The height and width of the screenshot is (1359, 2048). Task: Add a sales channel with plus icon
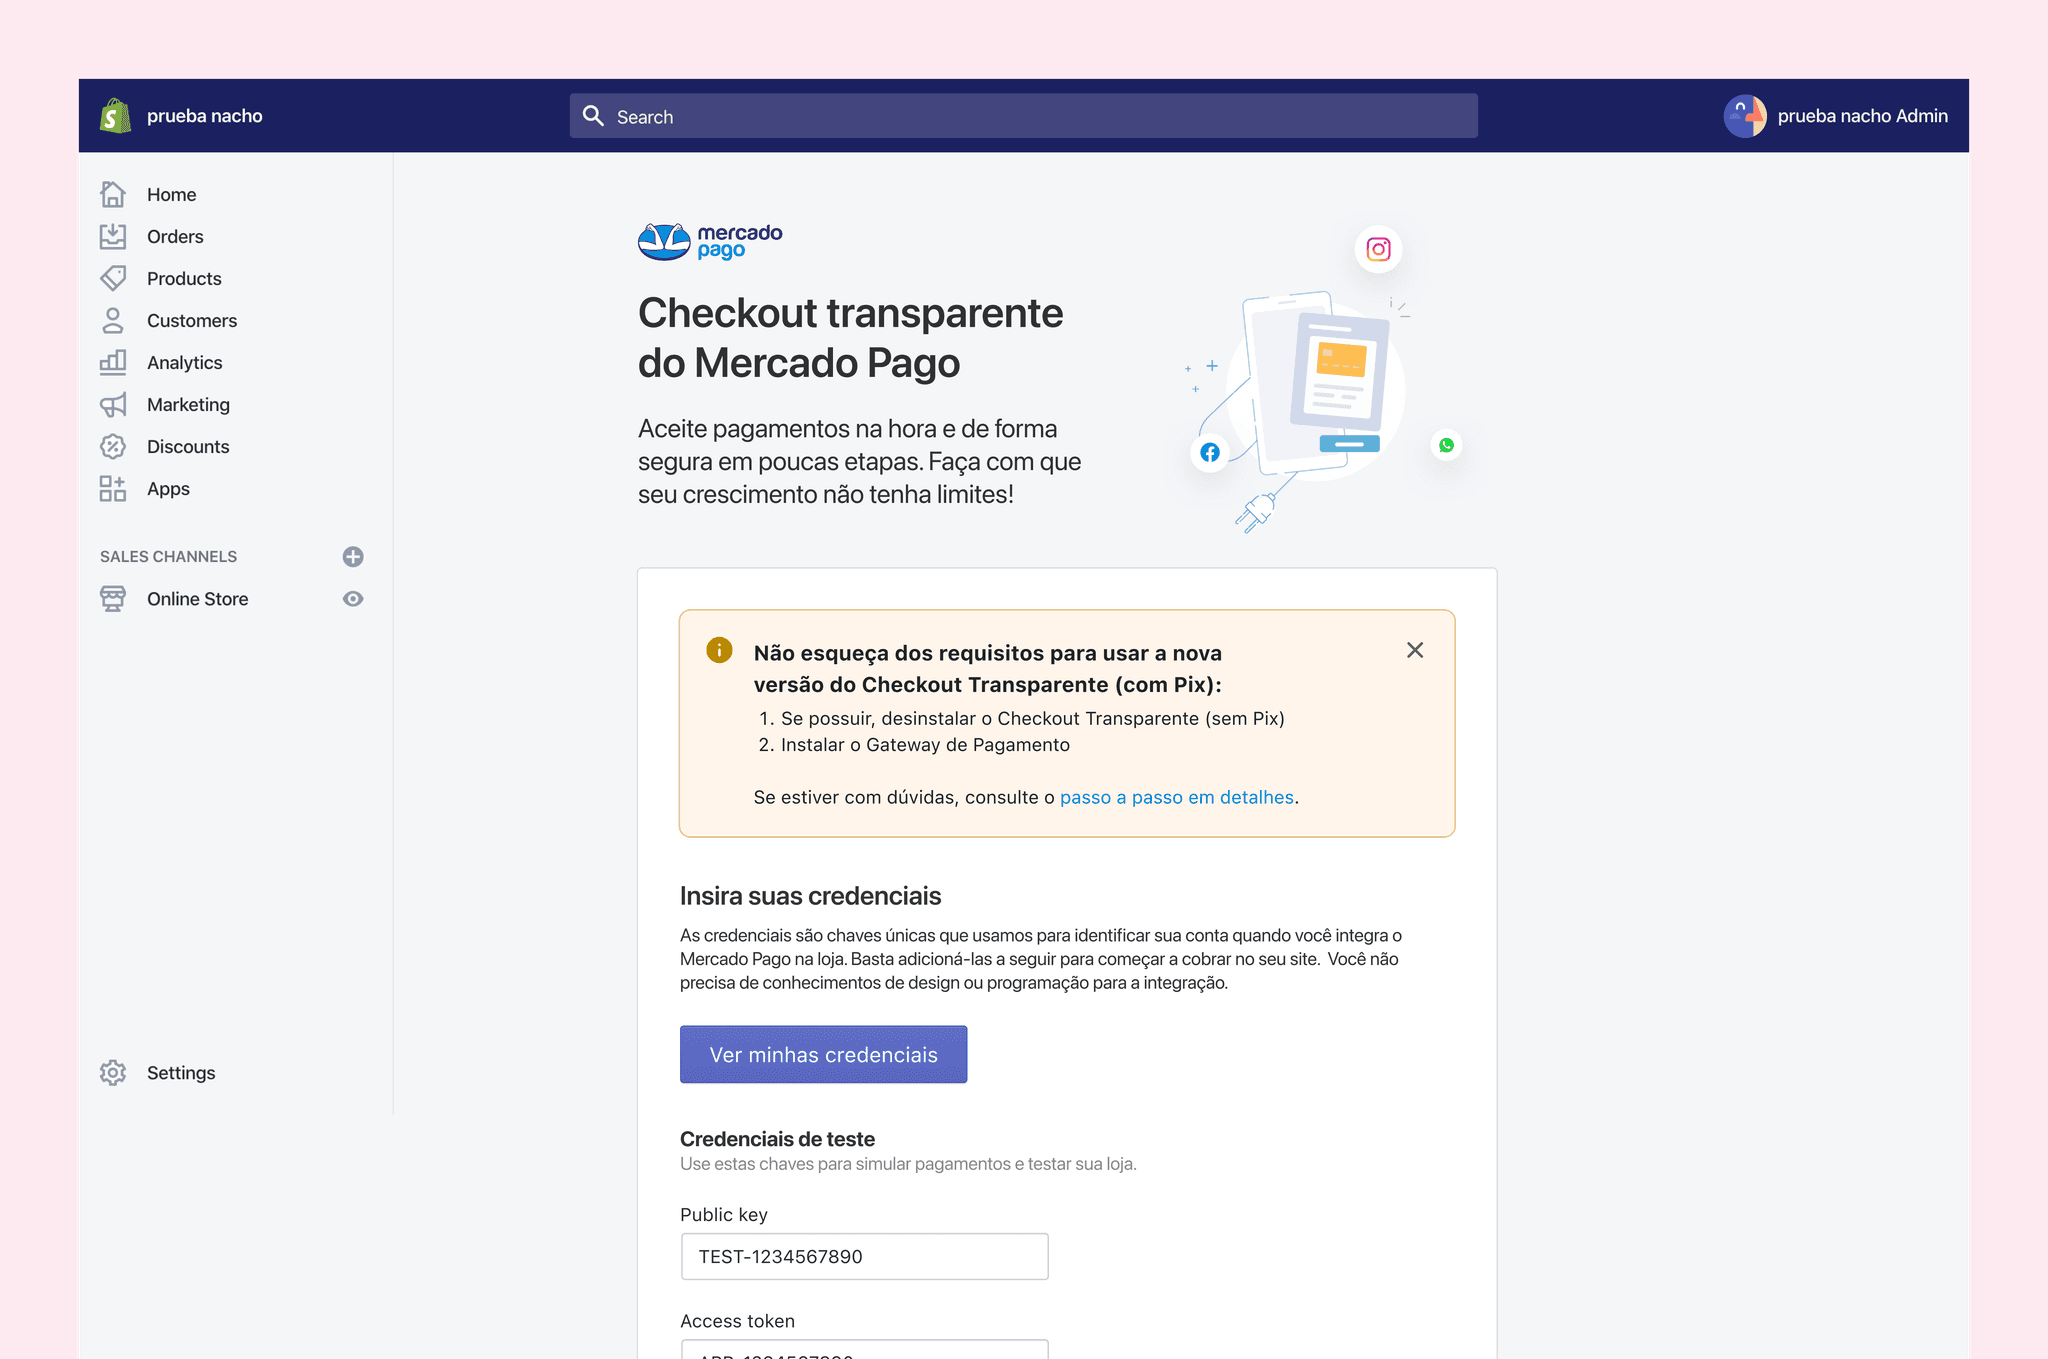pos(353,556)
